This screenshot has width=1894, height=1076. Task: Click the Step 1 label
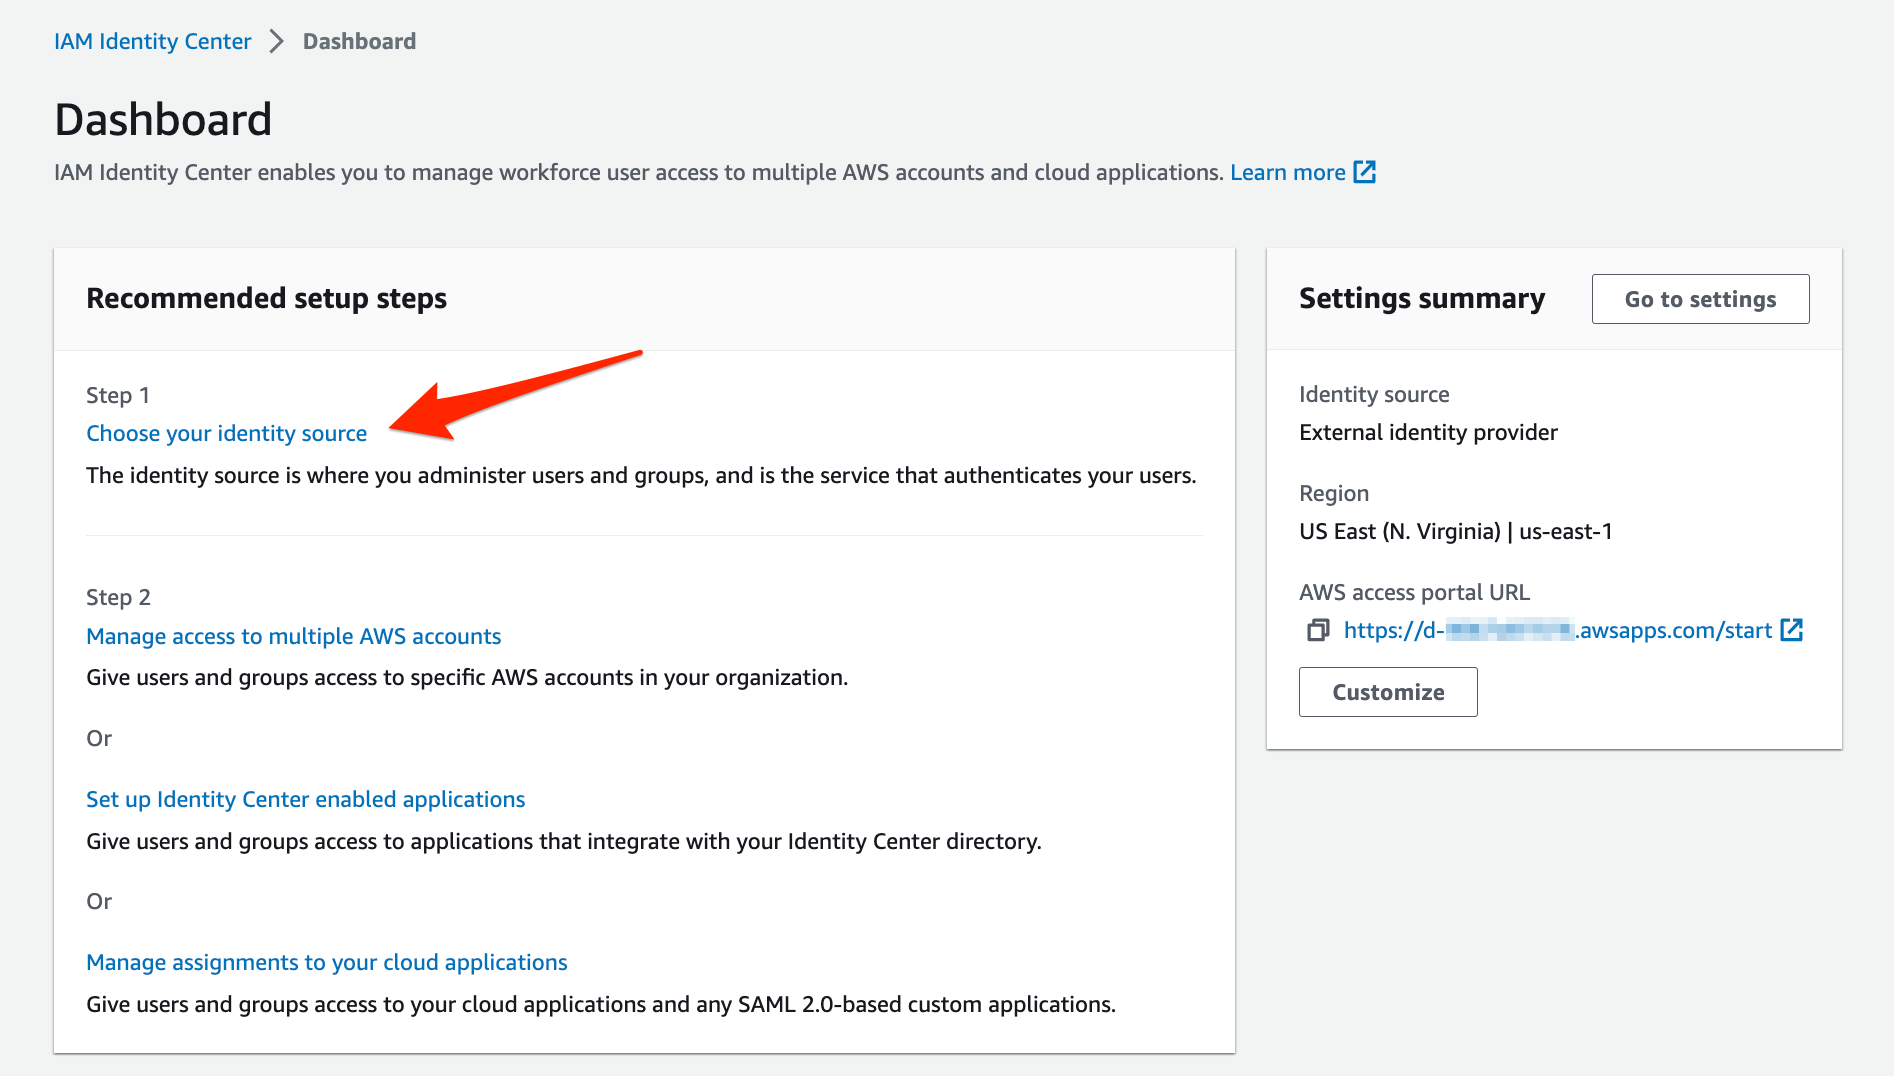pyautogui.click(x=118, y=395)
